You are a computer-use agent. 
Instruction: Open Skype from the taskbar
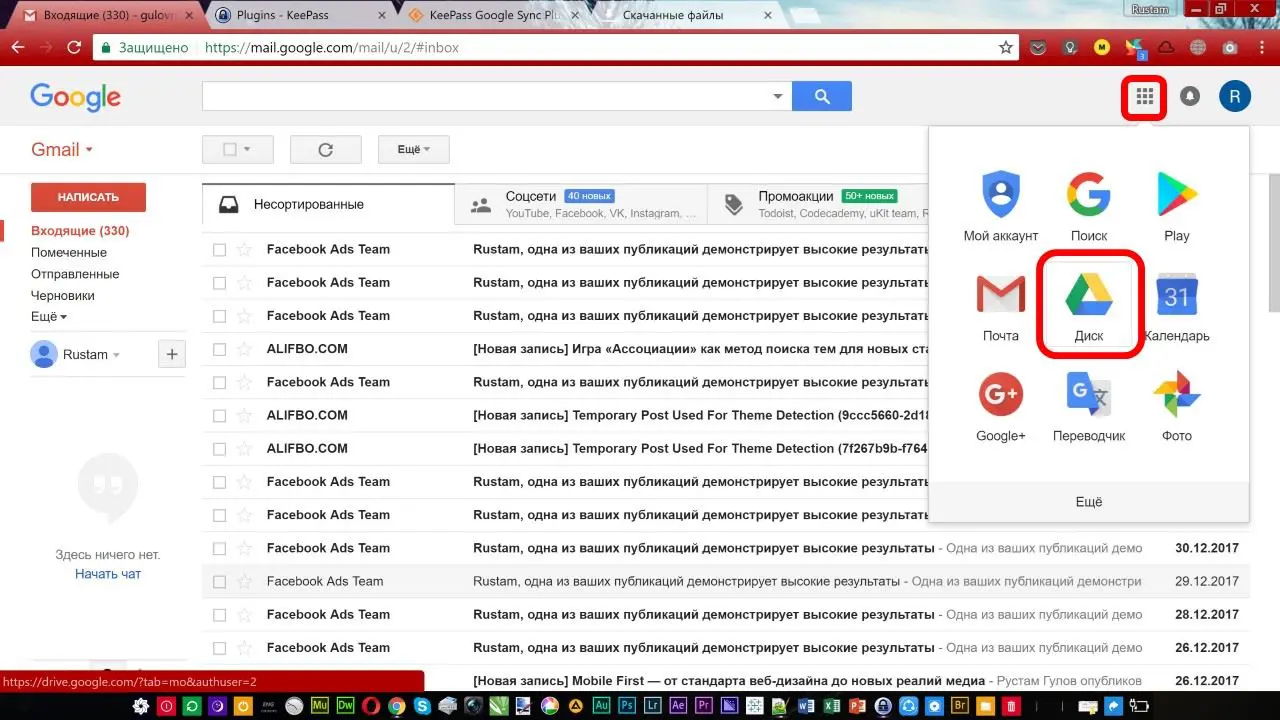point(421,708)
